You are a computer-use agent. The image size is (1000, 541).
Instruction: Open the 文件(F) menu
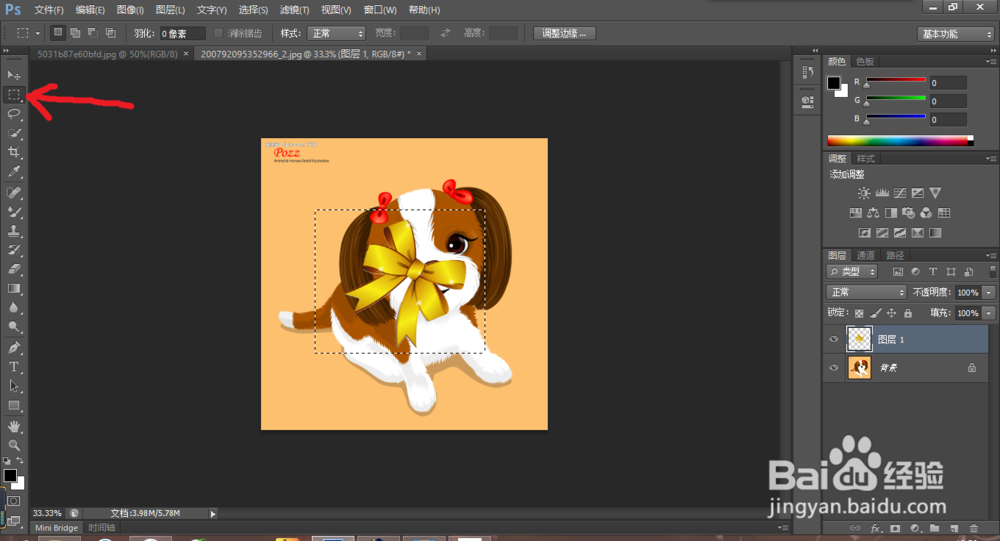[x=48, y=10]
